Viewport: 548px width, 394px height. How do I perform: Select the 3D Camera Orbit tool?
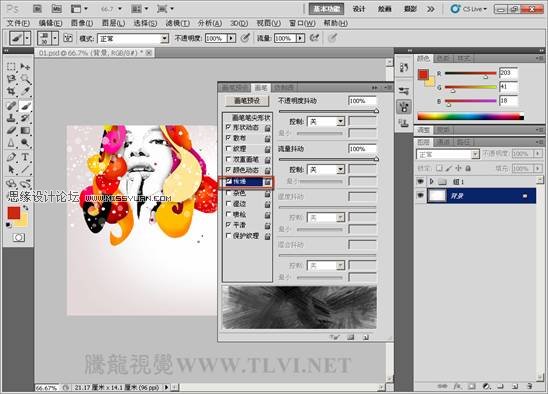point(25,183)
